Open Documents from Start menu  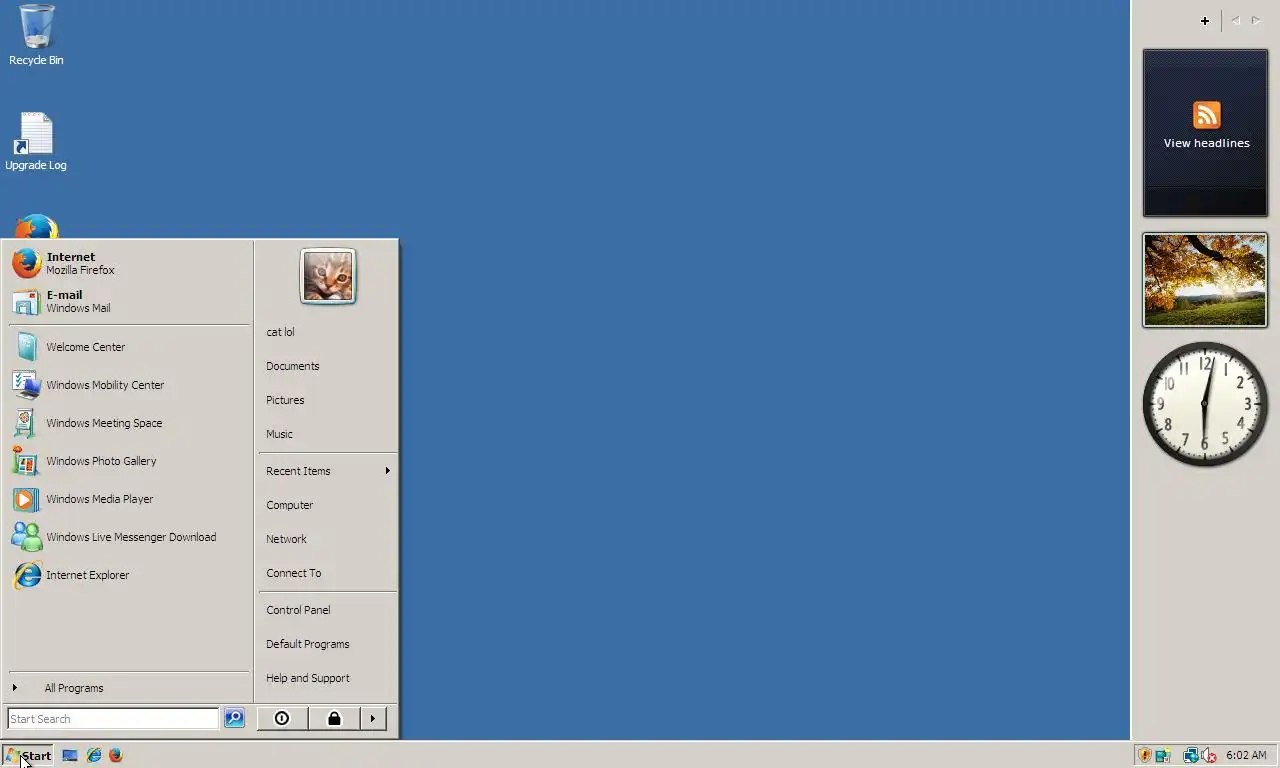(x=327, y=366)
